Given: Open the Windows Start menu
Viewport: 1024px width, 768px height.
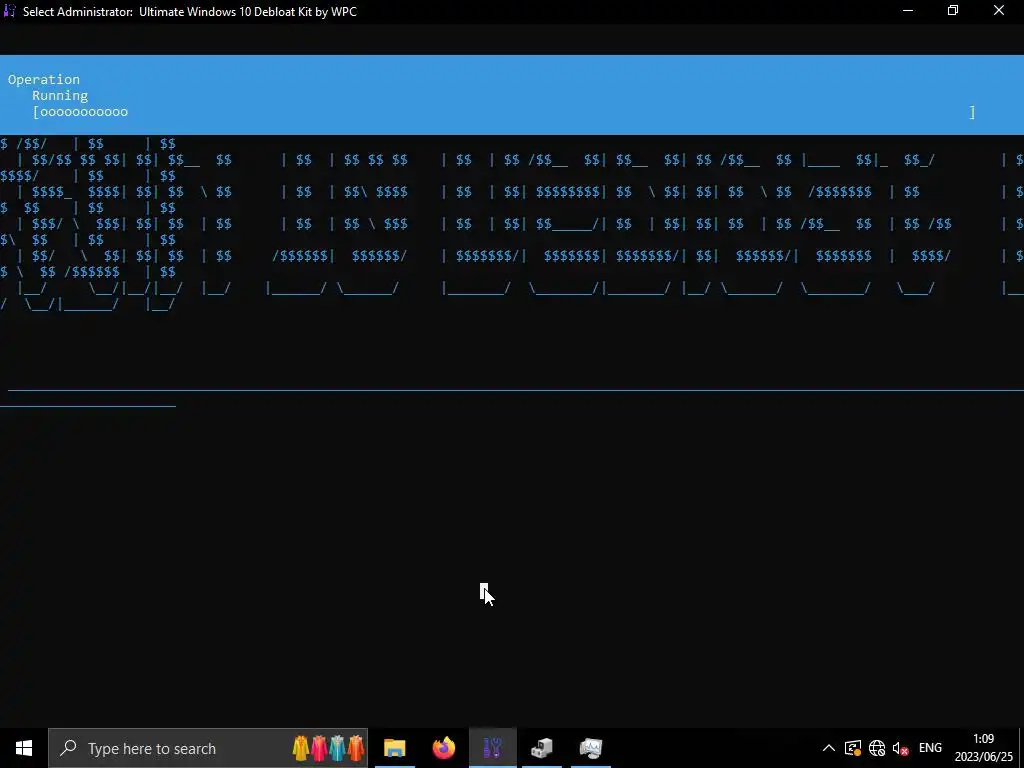Looking at the screenshot, I should tap(24, 748).
